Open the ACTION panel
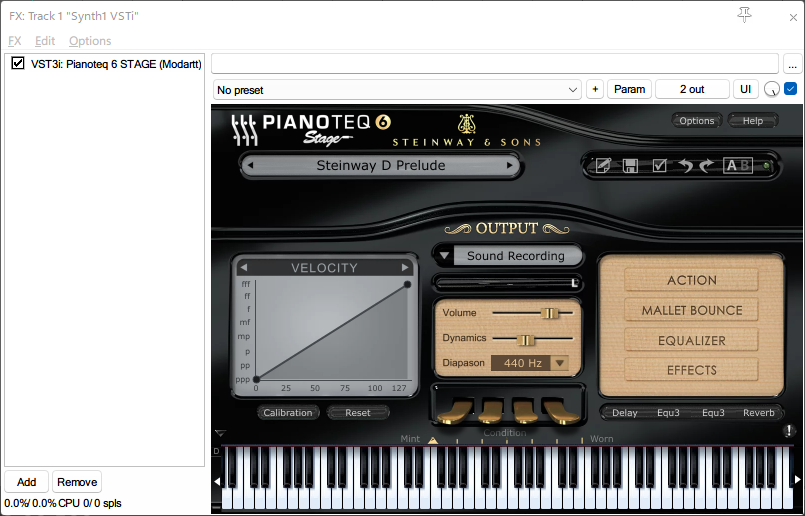This screenshot has width=805, height=516. pyautogui.click(x=692, y=280)
